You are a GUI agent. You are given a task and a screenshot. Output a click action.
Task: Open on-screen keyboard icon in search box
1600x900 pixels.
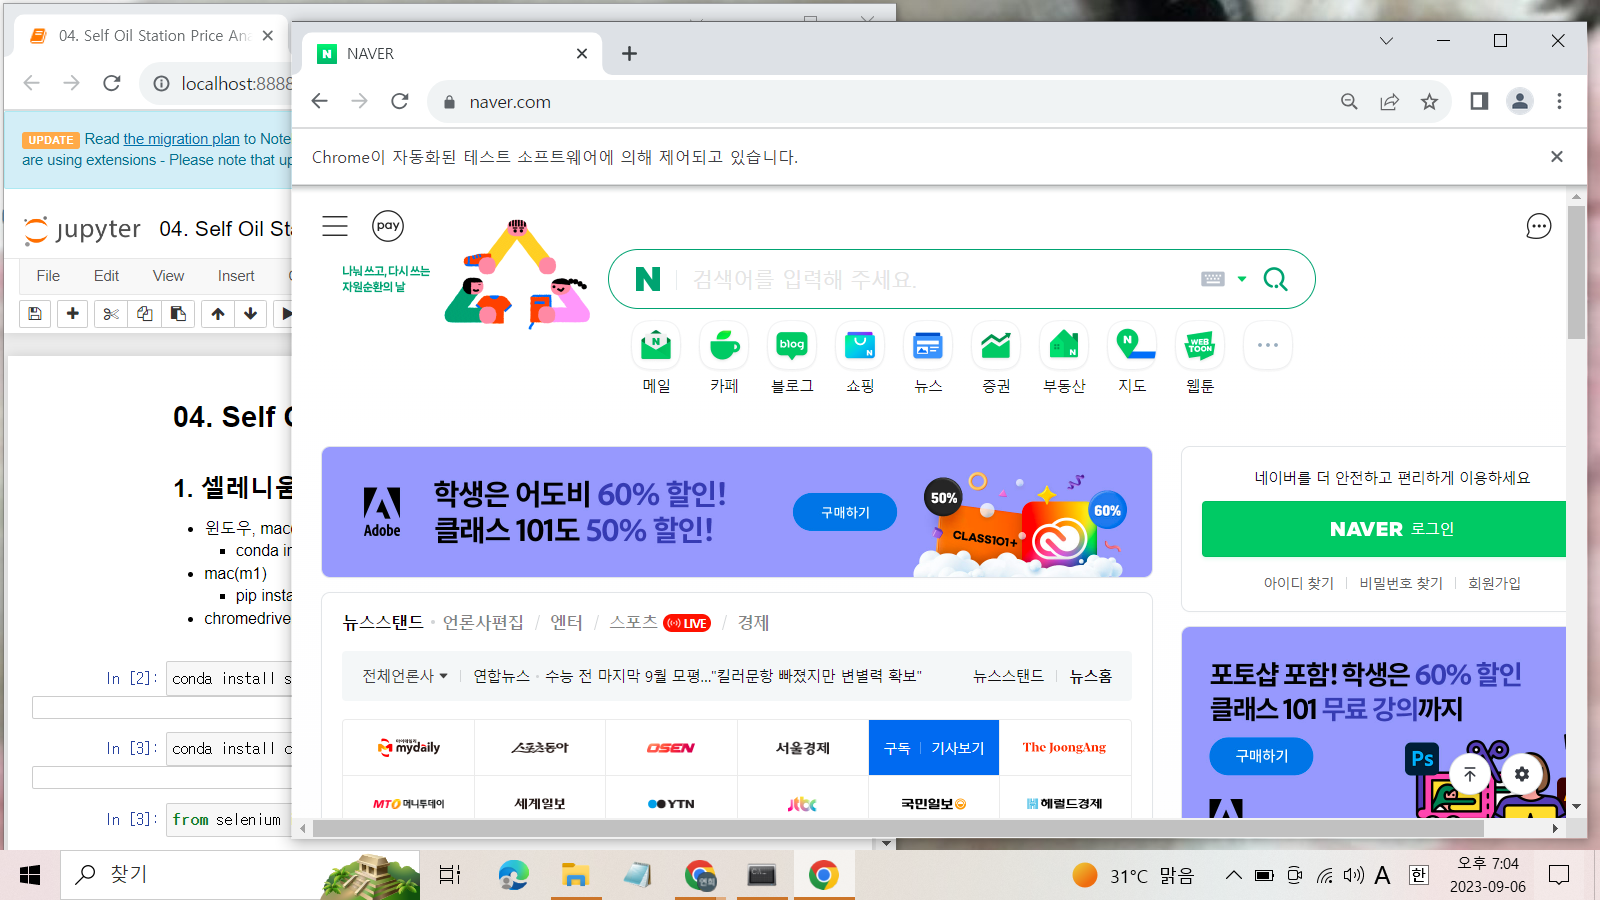1213,279
